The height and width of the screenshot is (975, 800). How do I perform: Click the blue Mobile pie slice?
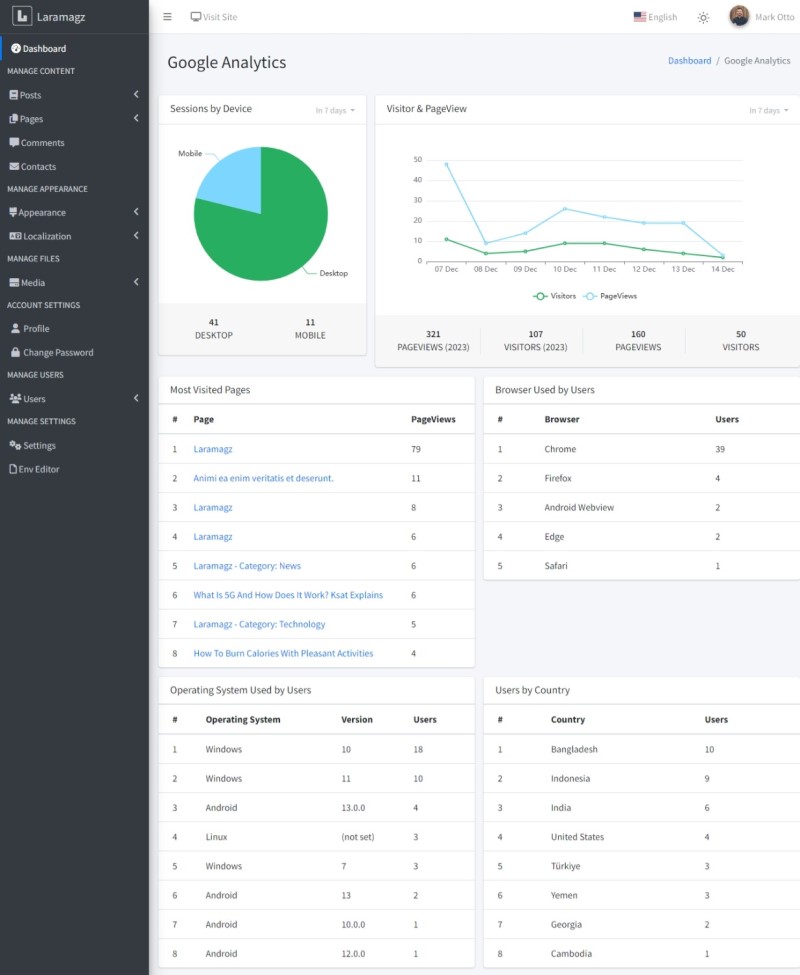233,180
